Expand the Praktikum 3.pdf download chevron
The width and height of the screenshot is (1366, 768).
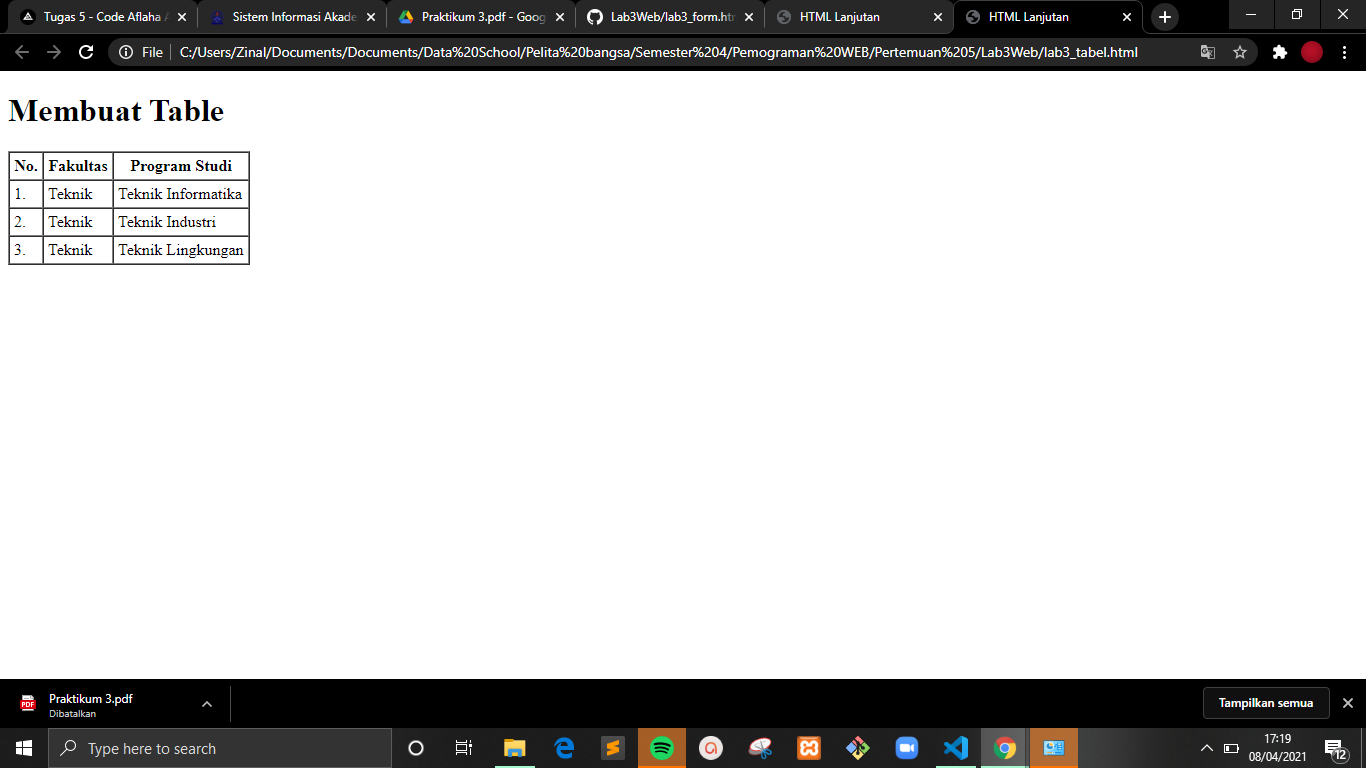pos(207,703)
